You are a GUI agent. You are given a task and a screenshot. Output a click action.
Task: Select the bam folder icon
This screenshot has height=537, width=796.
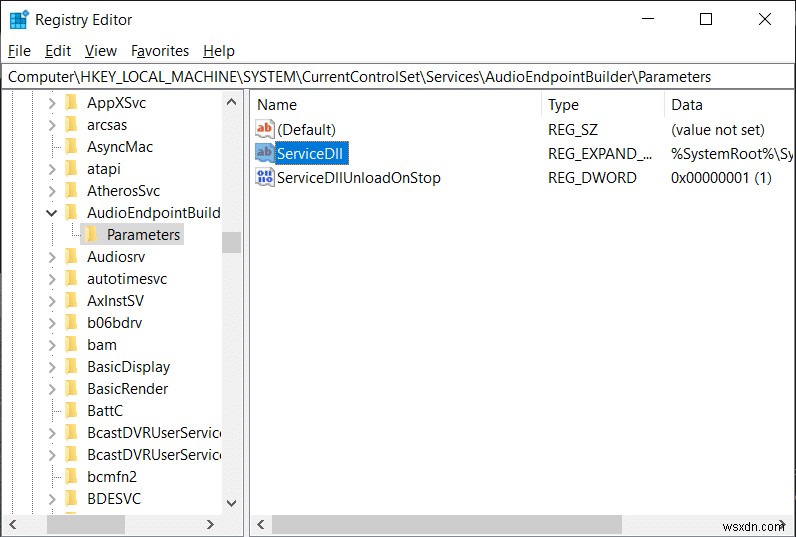tap(72, 344)
